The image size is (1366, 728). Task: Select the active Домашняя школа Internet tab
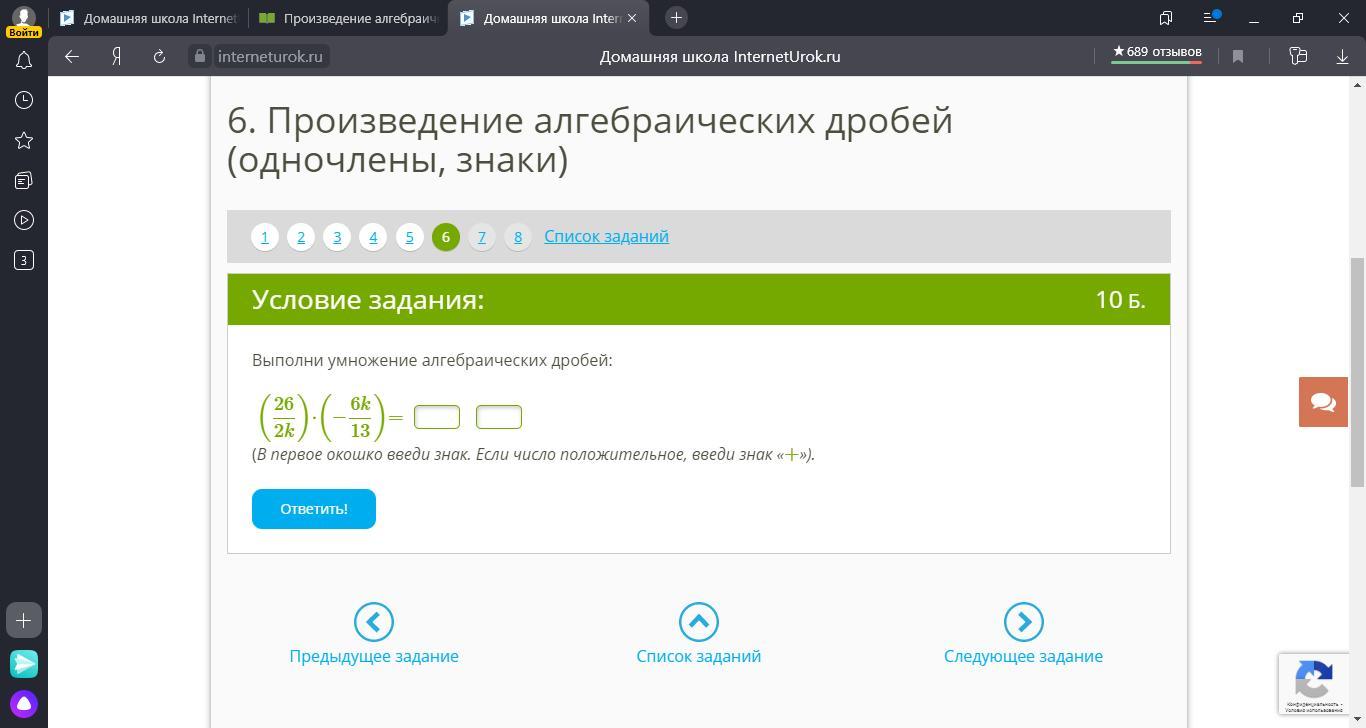pos(548,18)
